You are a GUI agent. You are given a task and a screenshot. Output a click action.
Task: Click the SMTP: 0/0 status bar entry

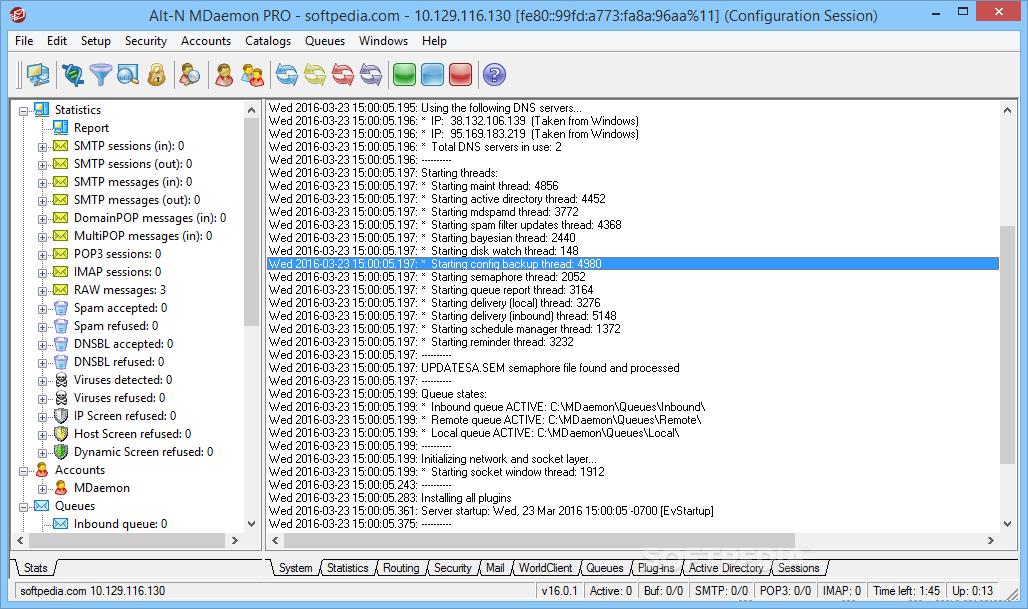tap(721, 591)
